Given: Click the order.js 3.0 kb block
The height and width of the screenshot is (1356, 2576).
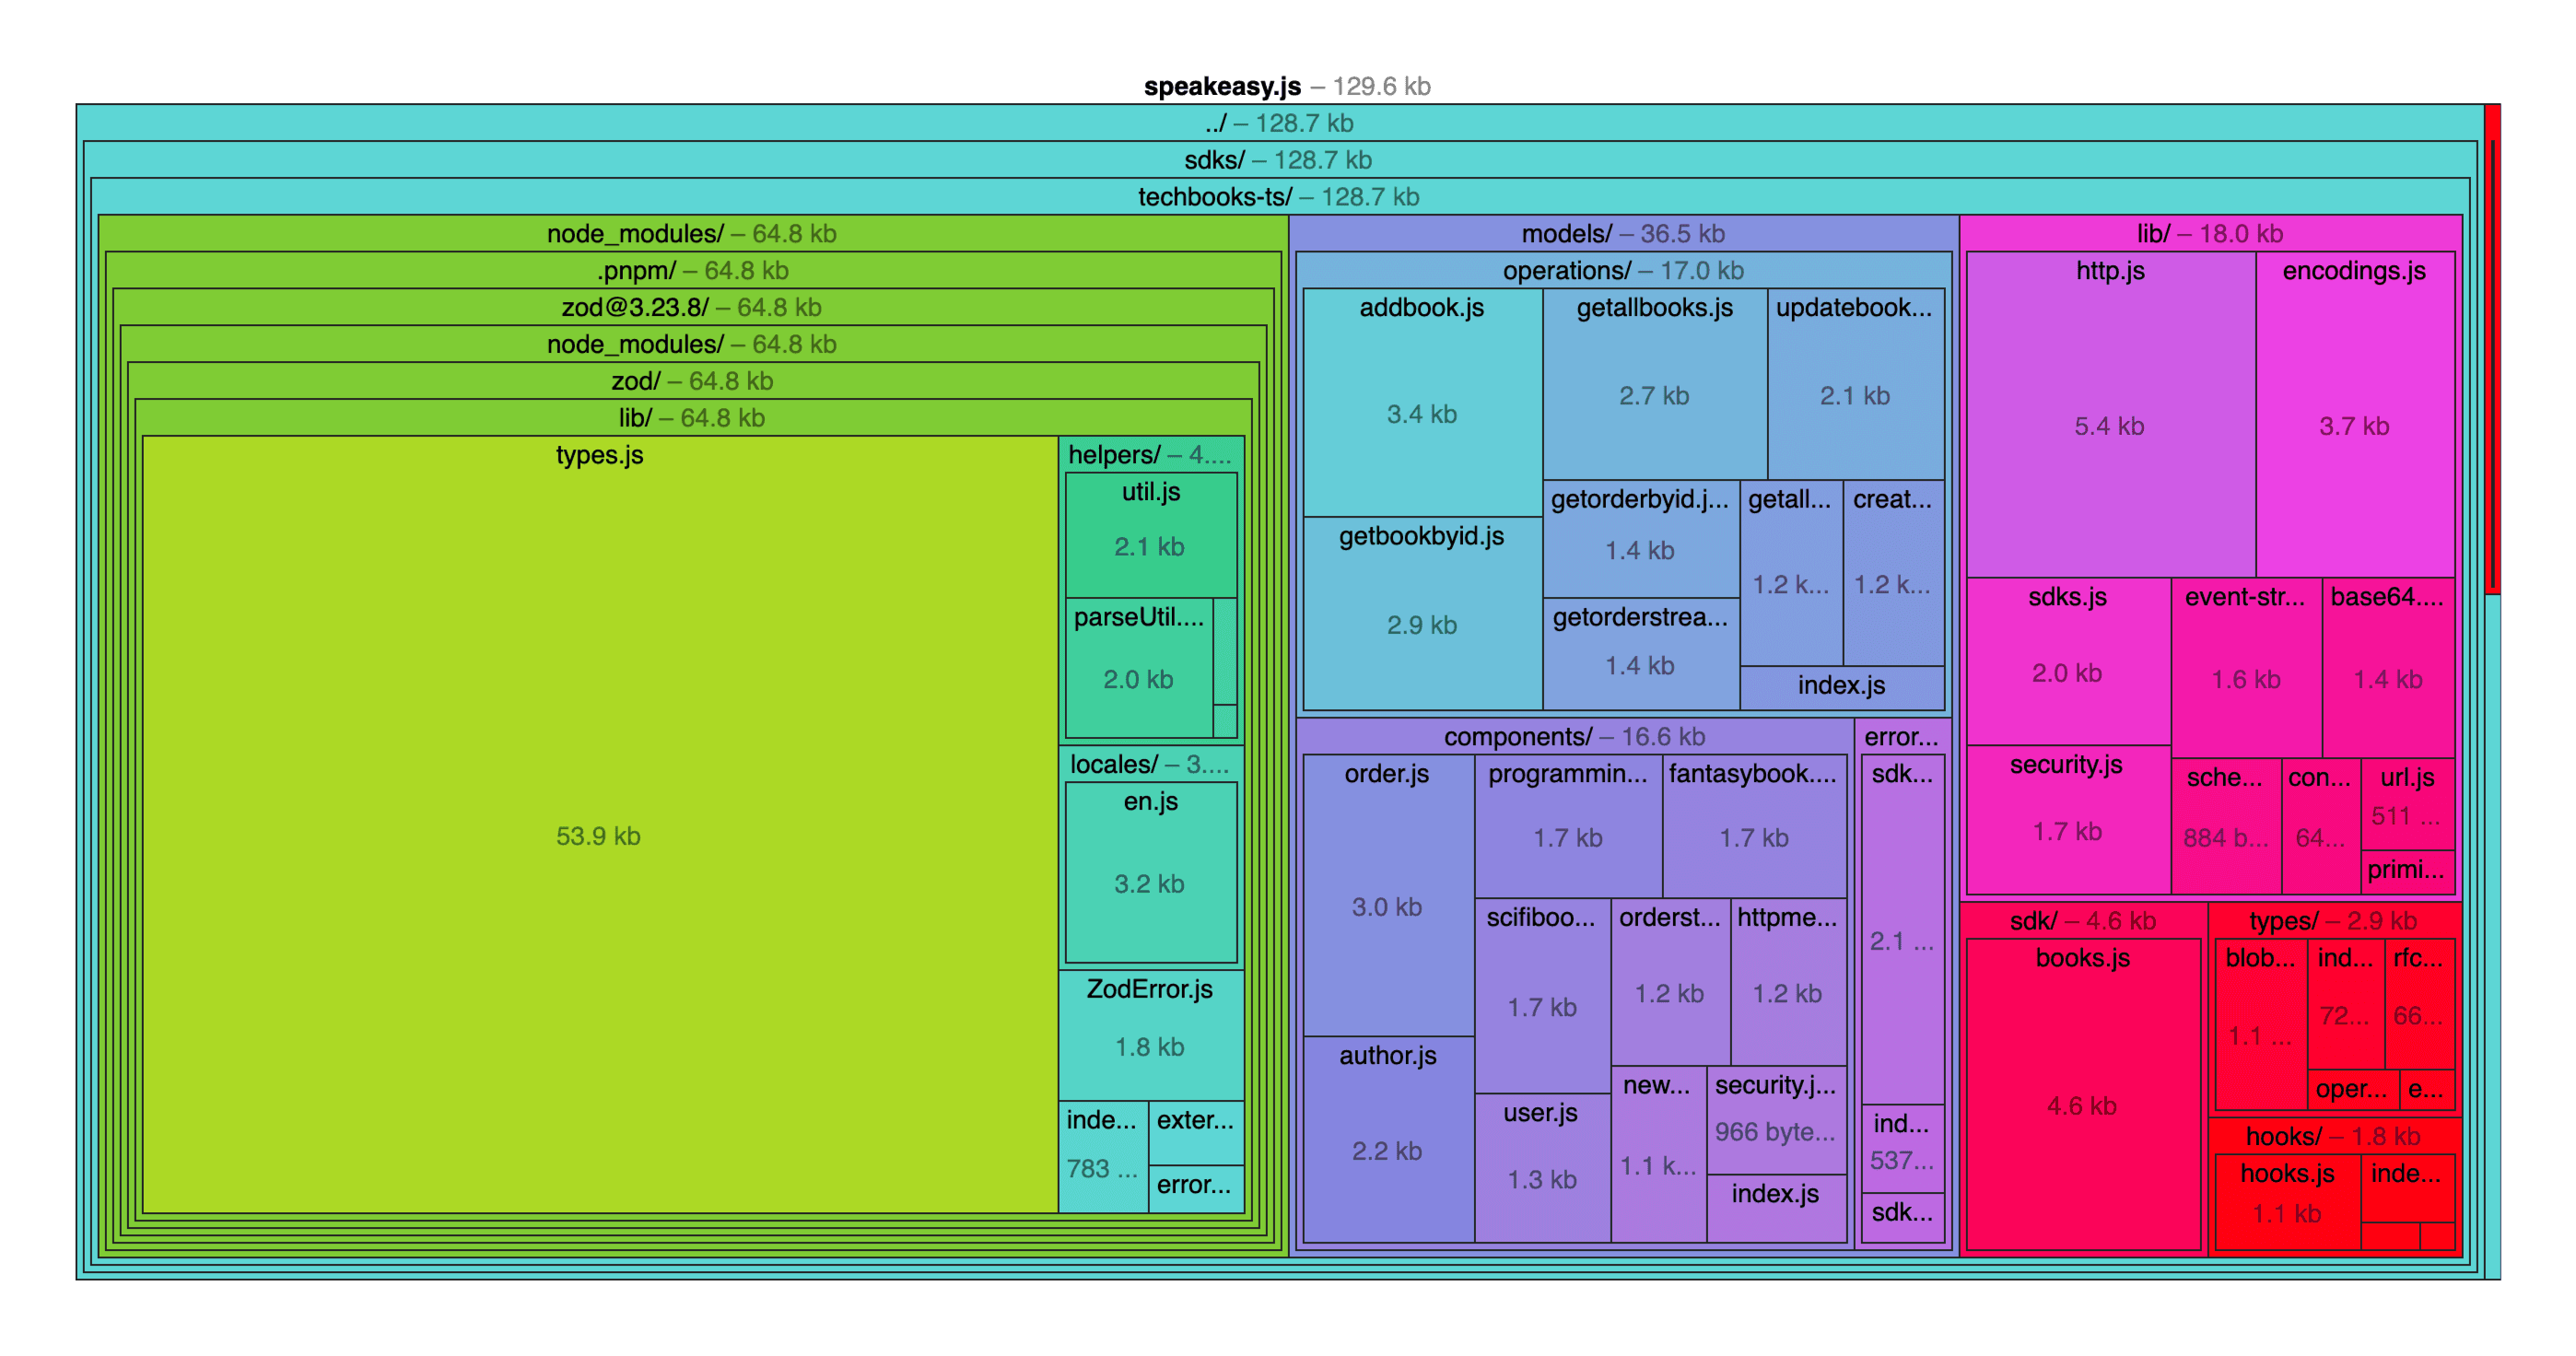Looking at the screenshot, I should click(1388, 895).
